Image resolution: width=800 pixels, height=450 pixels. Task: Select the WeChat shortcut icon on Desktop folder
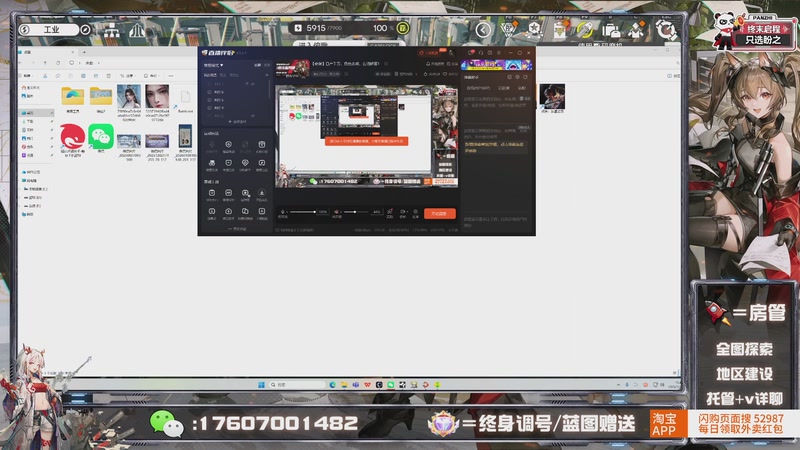point(101,138)
